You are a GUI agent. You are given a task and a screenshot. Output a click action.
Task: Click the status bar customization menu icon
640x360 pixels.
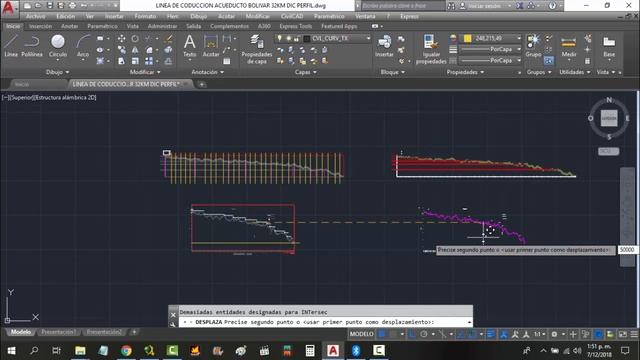pos(634,334)
